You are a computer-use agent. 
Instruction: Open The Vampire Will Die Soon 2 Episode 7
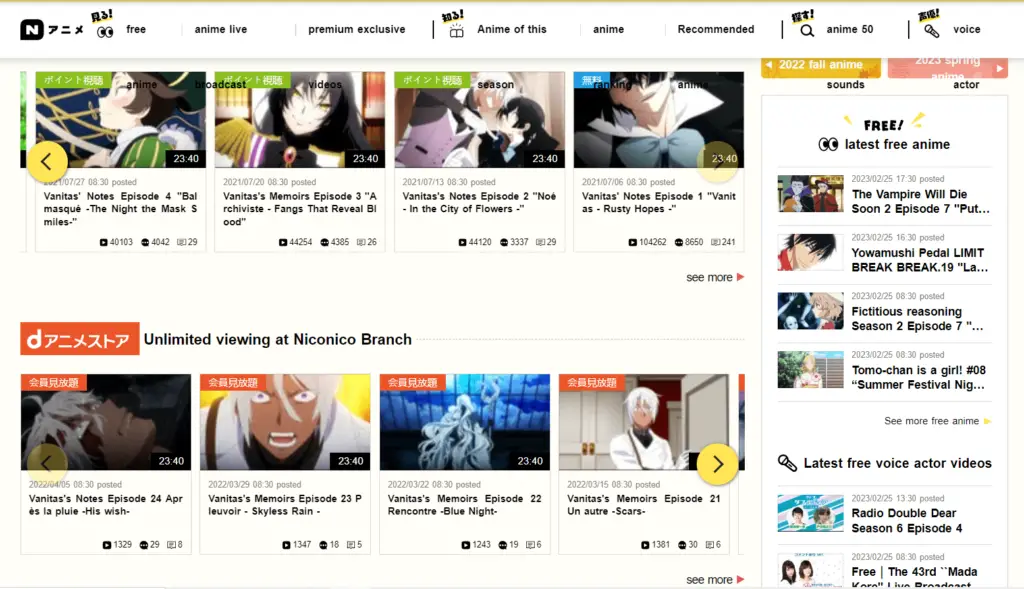(x=920, y=201)
